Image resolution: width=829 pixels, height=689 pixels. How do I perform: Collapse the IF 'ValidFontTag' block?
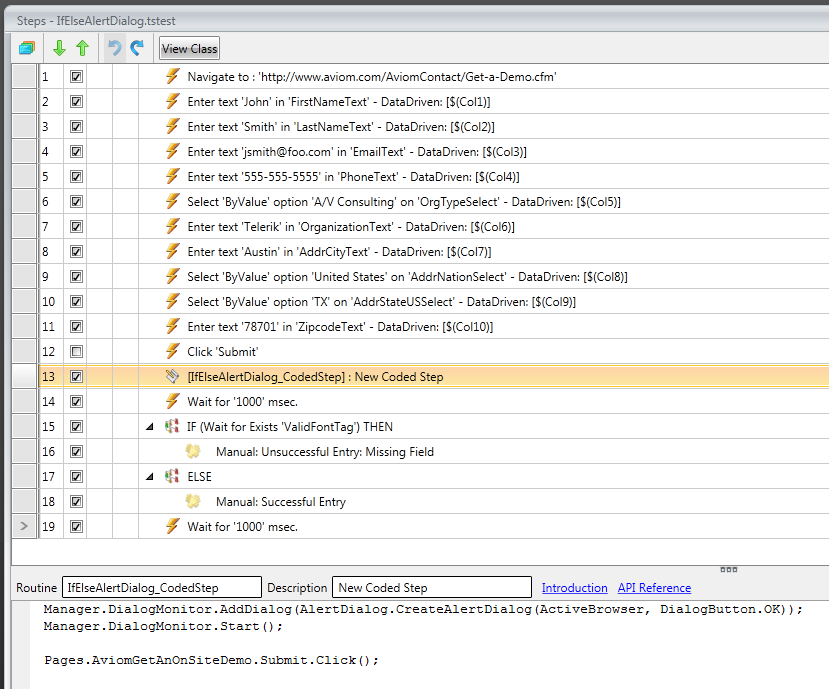[150, 427]
